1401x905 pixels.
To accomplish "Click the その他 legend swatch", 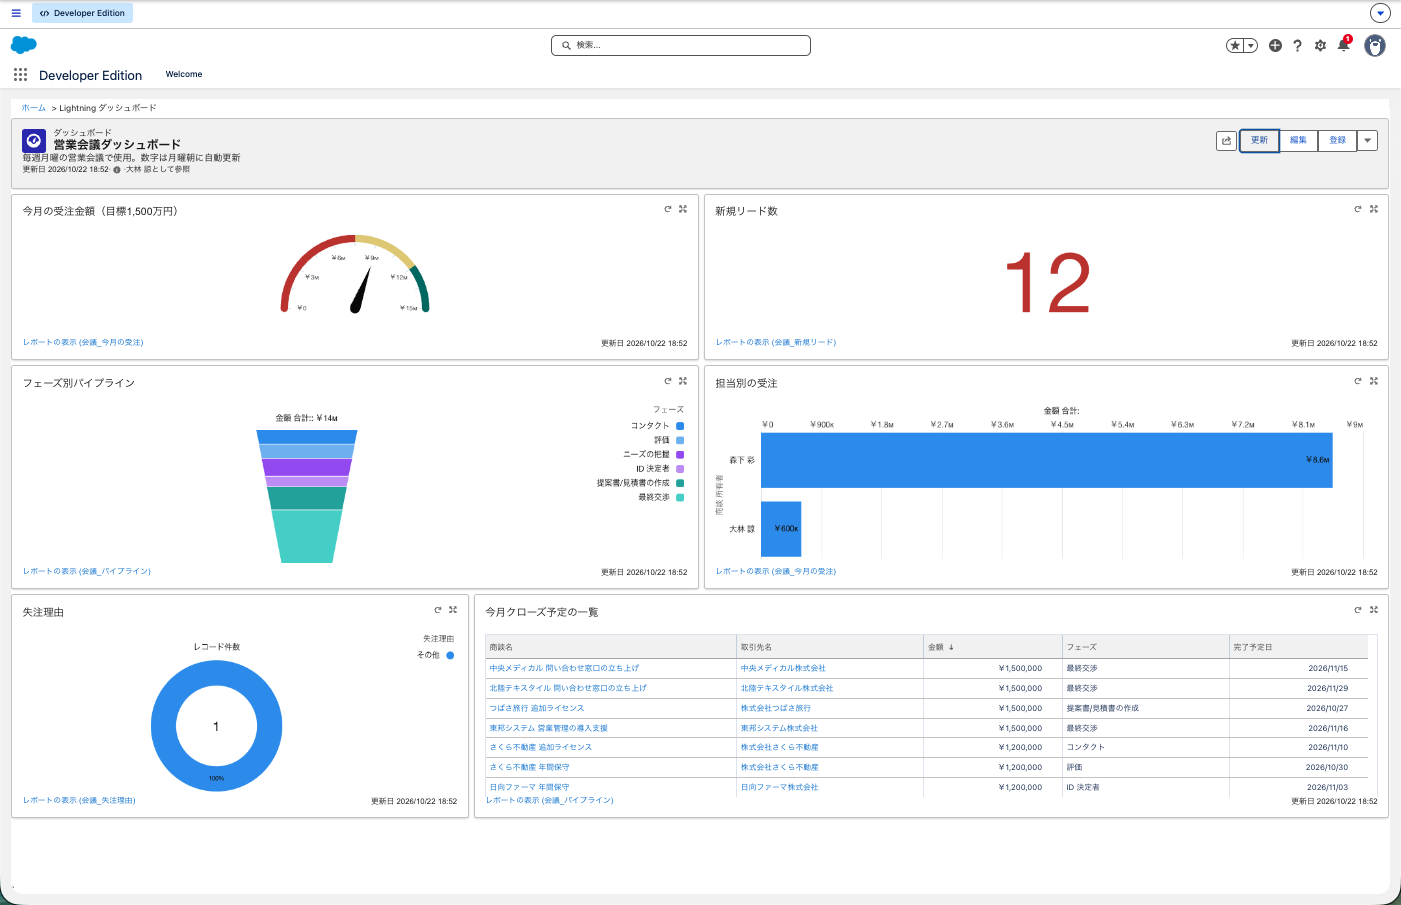I will coord(450,655).
